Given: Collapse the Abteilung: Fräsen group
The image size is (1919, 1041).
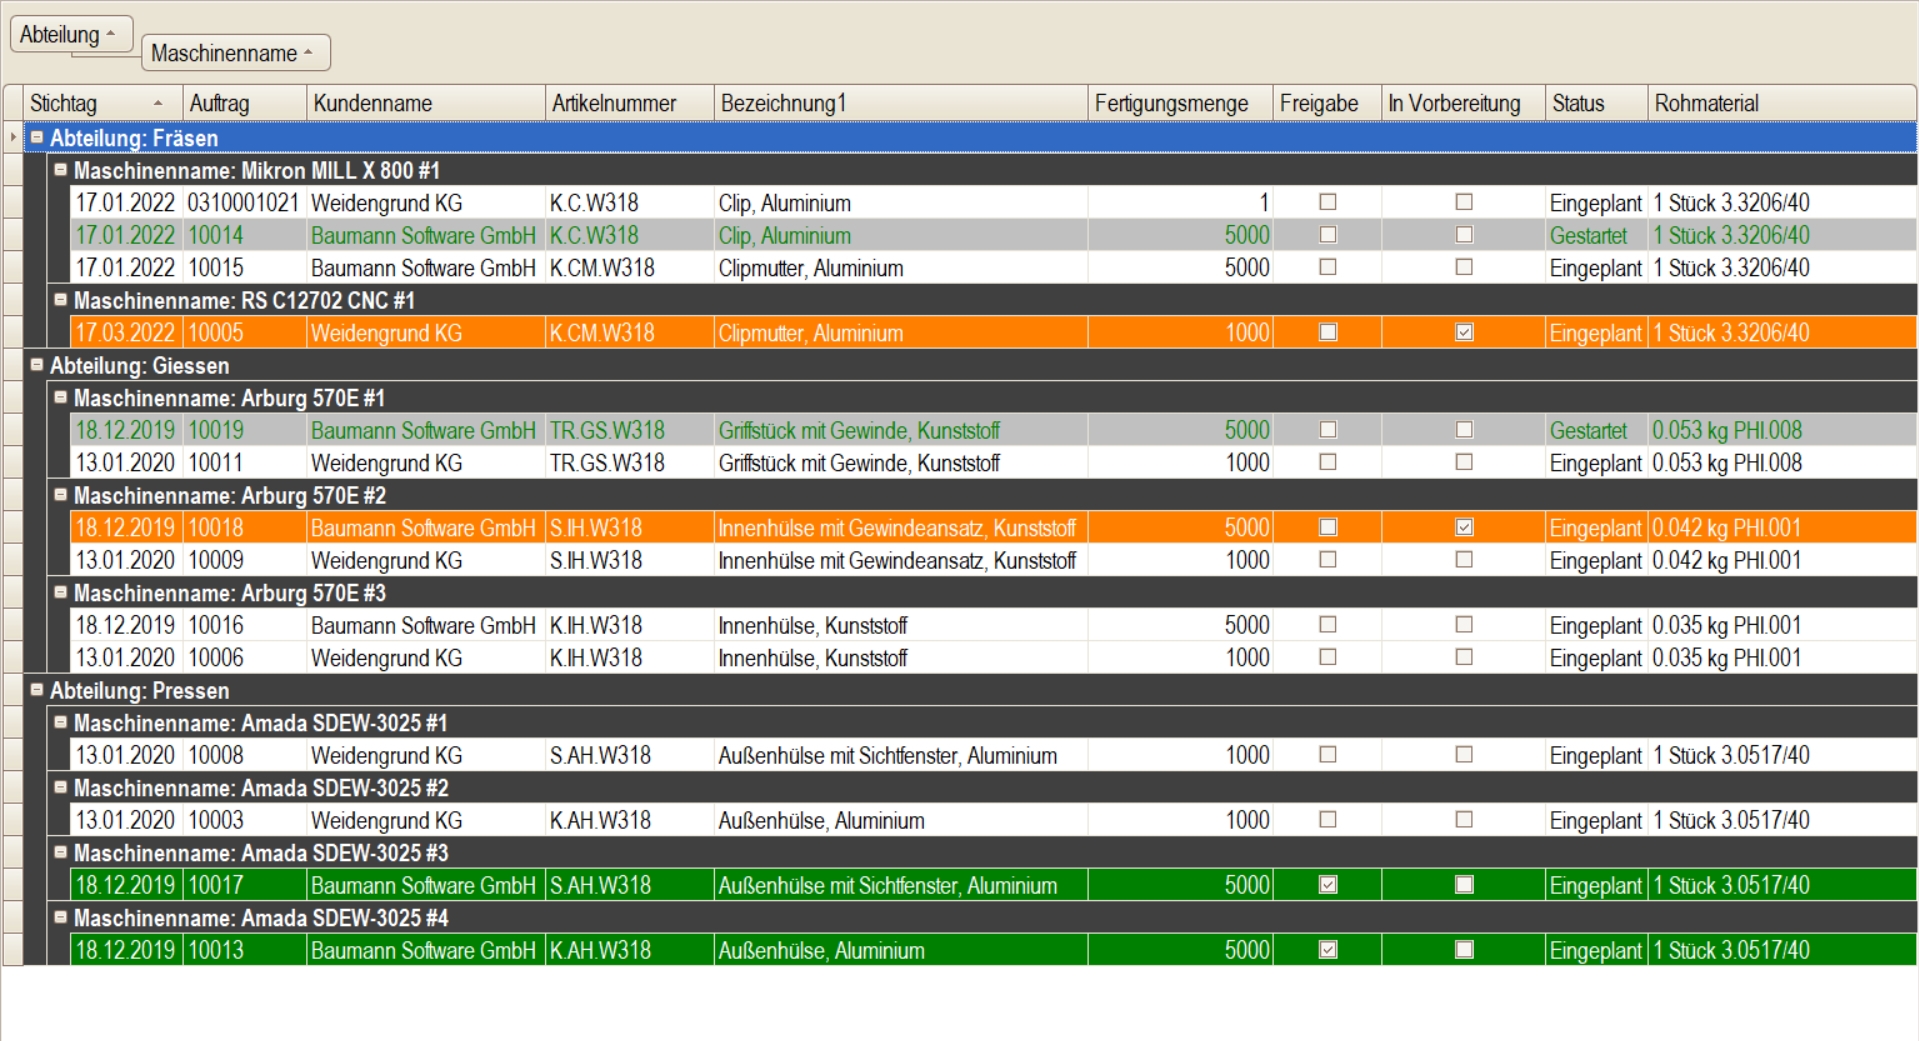Looking at the screenshot, I should (x=37, y=137).
